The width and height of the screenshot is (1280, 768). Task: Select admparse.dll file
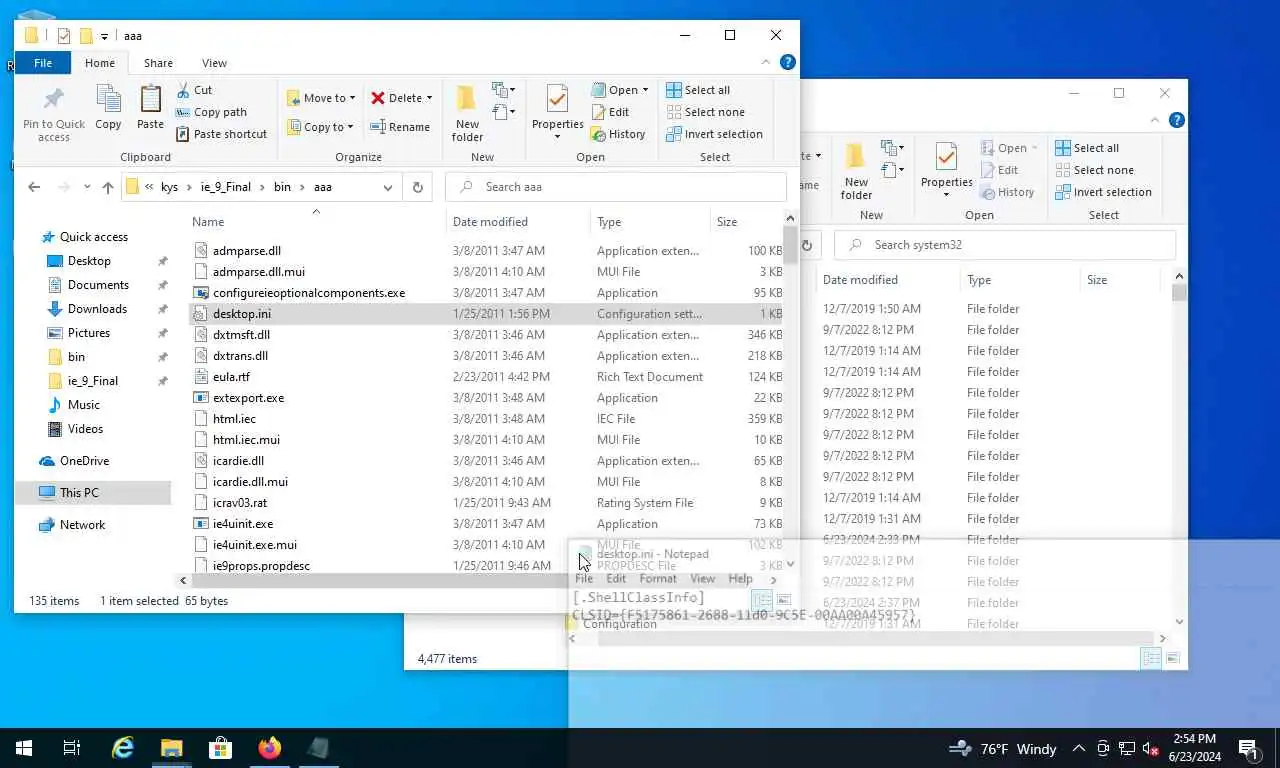[x=247, y=251]
